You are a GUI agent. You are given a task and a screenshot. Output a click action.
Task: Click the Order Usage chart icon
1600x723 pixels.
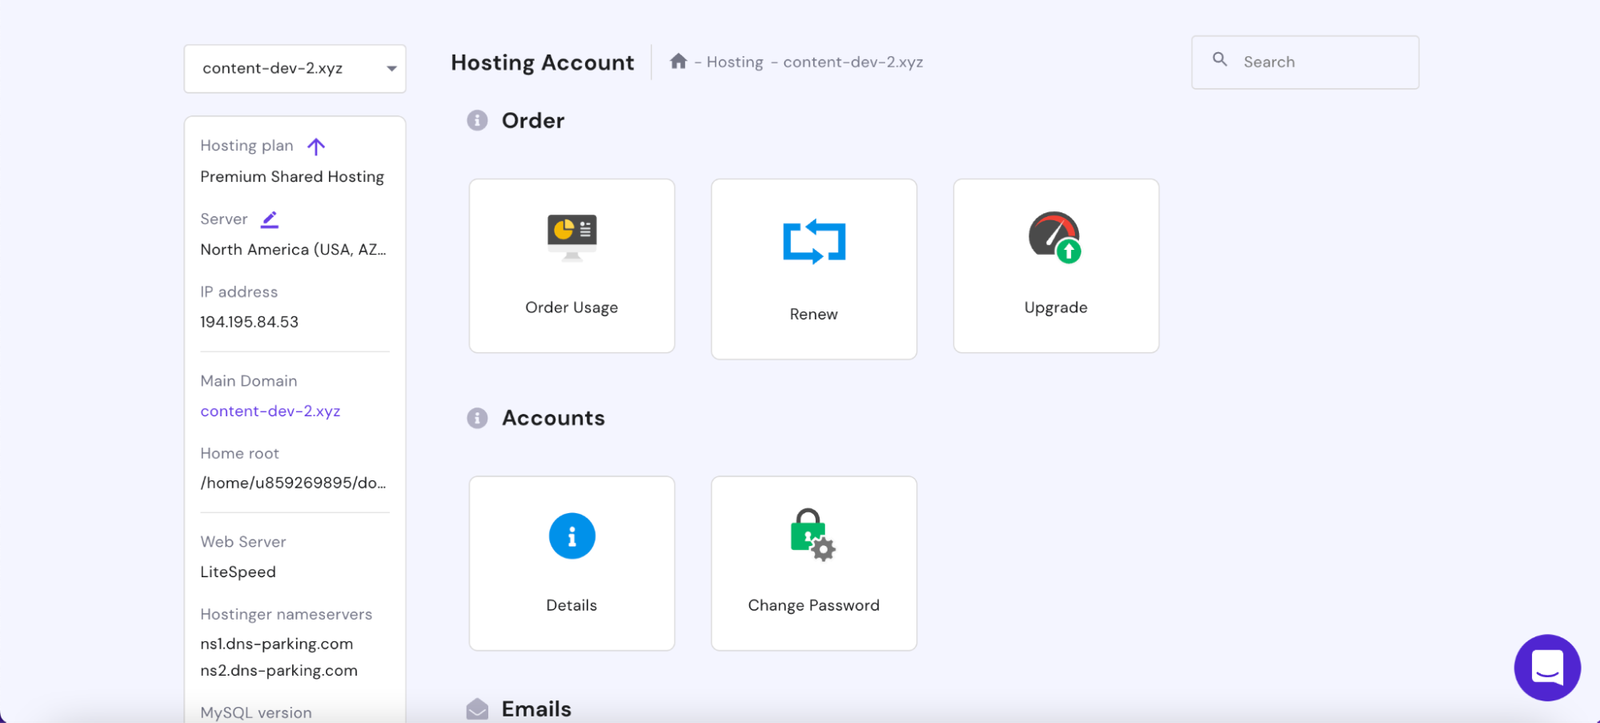(x=571, y=236)
